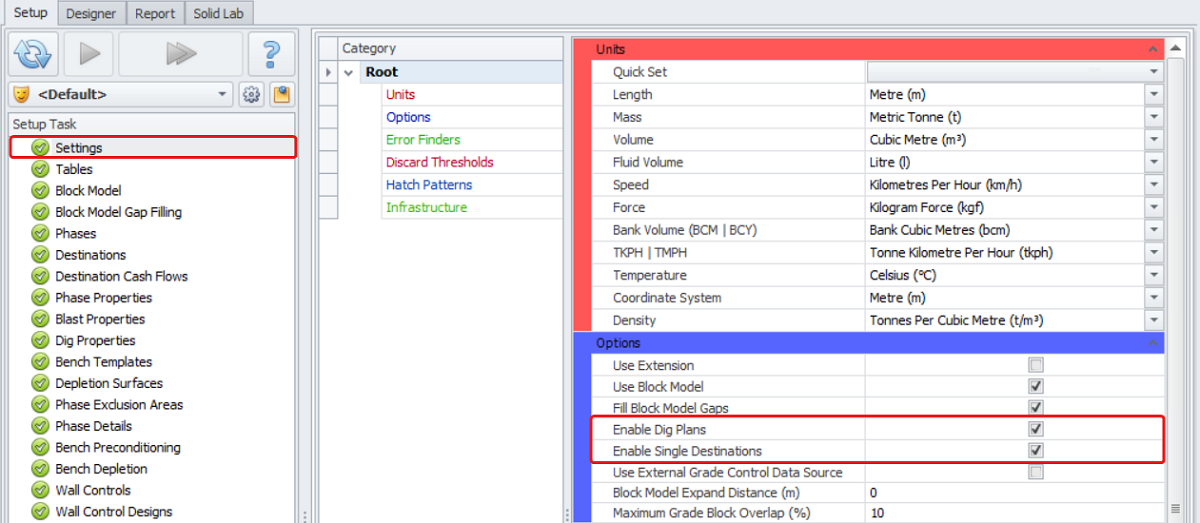
Task: Click green check icon beside Tables
Action: tap(40, 169)
